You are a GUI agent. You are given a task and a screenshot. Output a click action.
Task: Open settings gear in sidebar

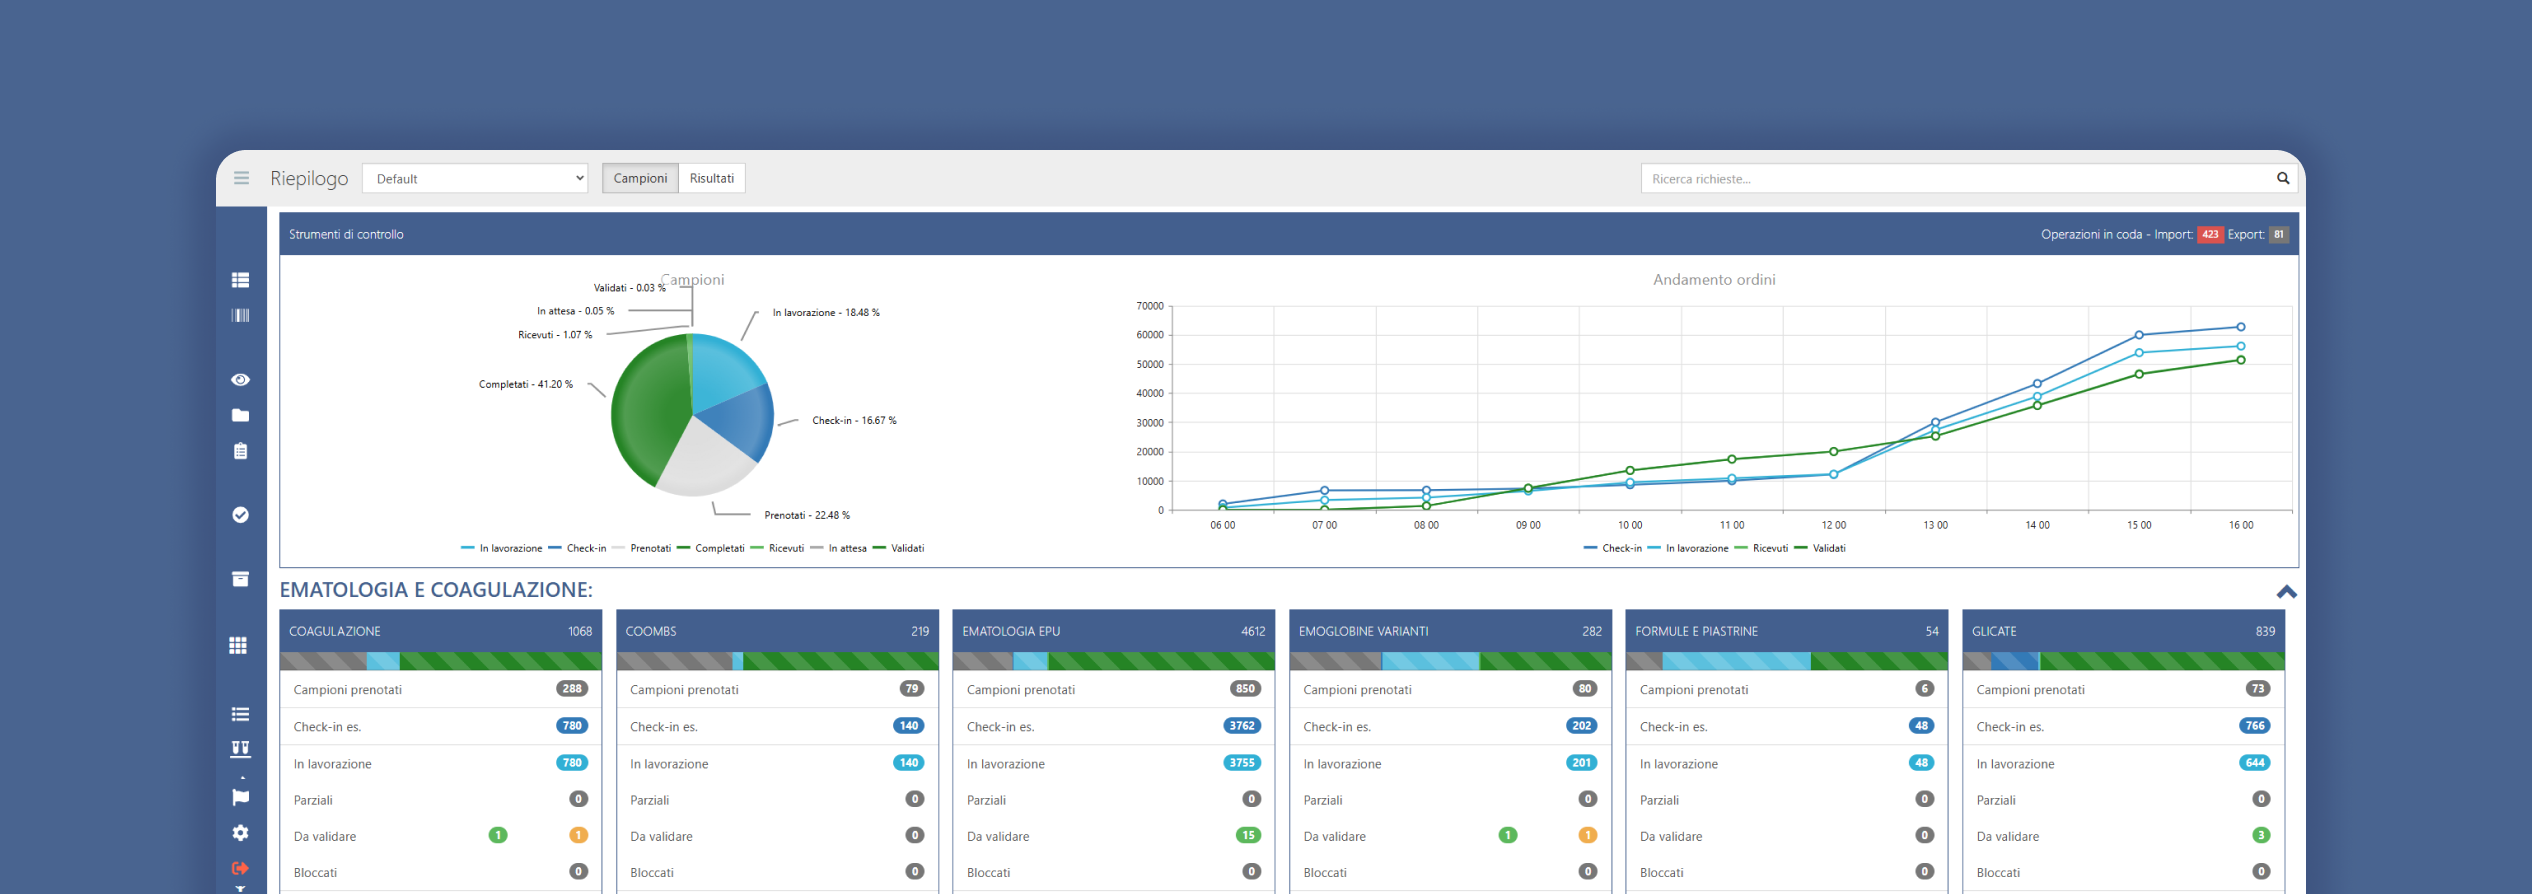(240, 833)
